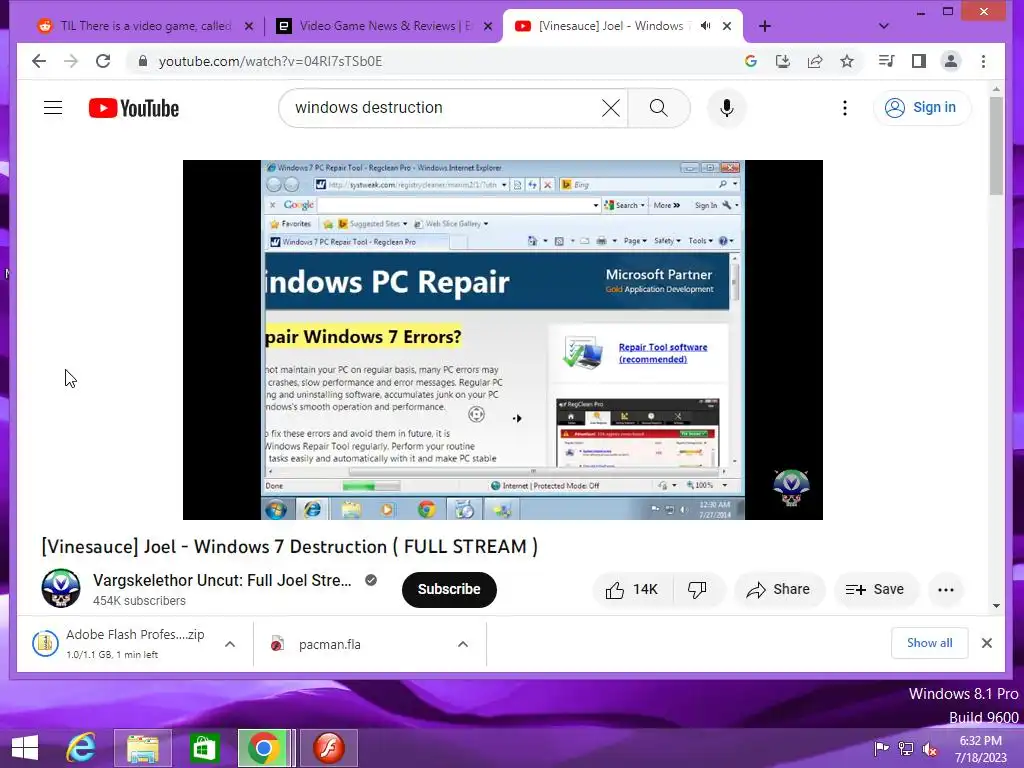View site information padlock icon

coord(143,61)
